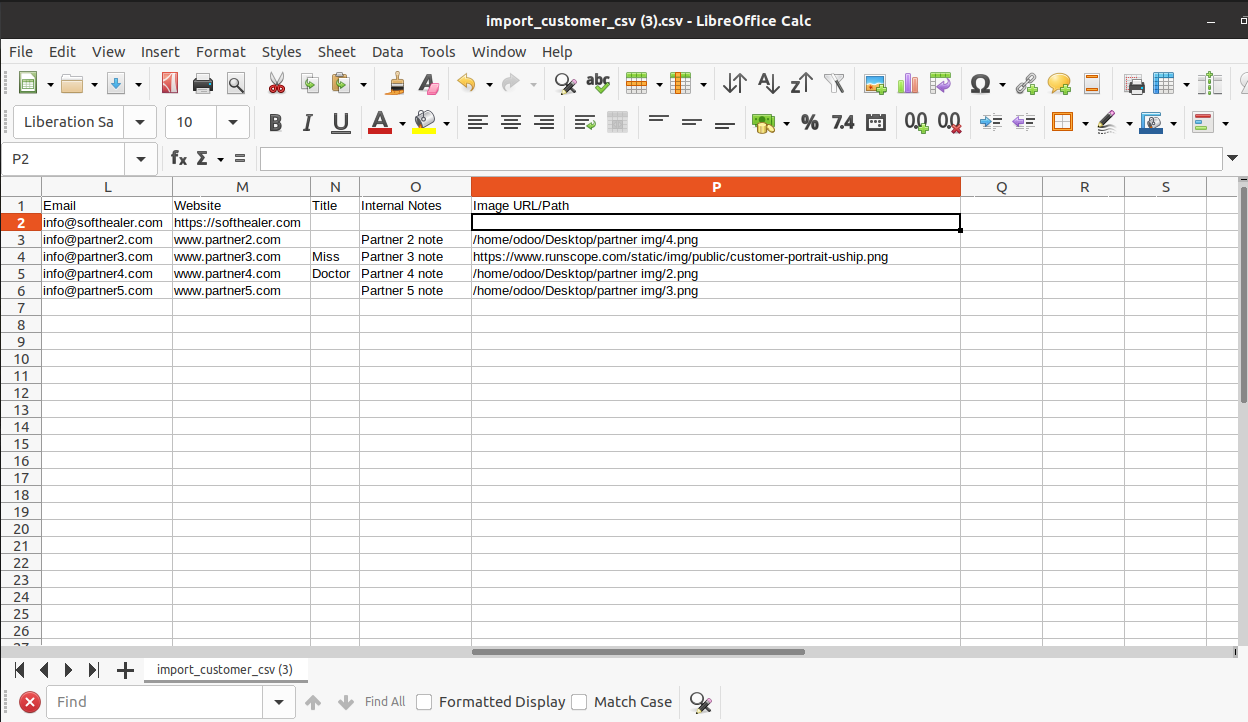
Task: Apply Underline formatting
Action: point(341,123)
